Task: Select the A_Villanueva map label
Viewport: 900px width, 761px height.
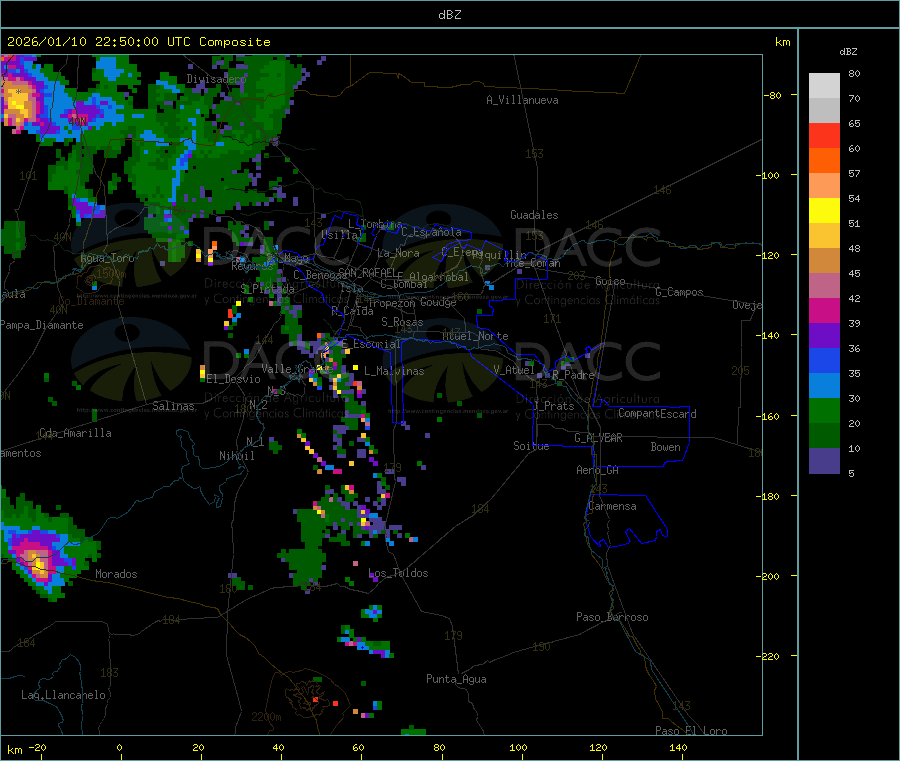Action: pos(522,100)
